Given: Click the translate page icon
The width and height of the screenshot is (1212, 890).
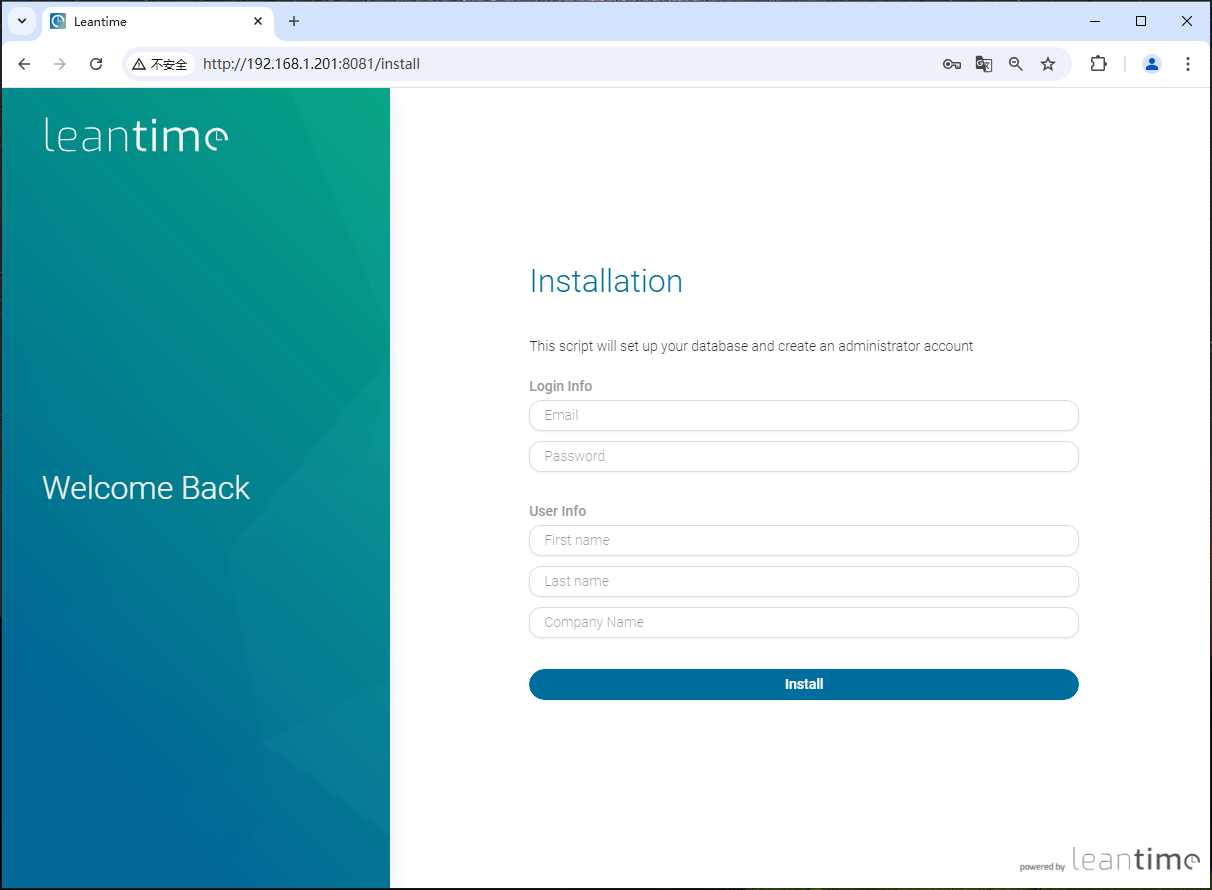Looking at the screenshot, I should (x=984, y=64).
